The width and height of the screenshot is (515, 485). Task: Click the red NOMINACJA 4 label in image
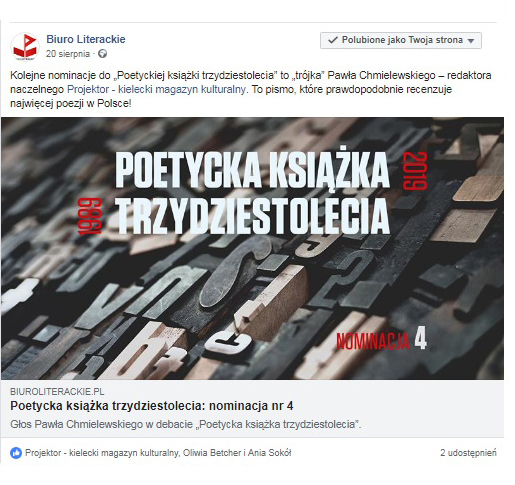pyautogui.click(x=381, y=340)
